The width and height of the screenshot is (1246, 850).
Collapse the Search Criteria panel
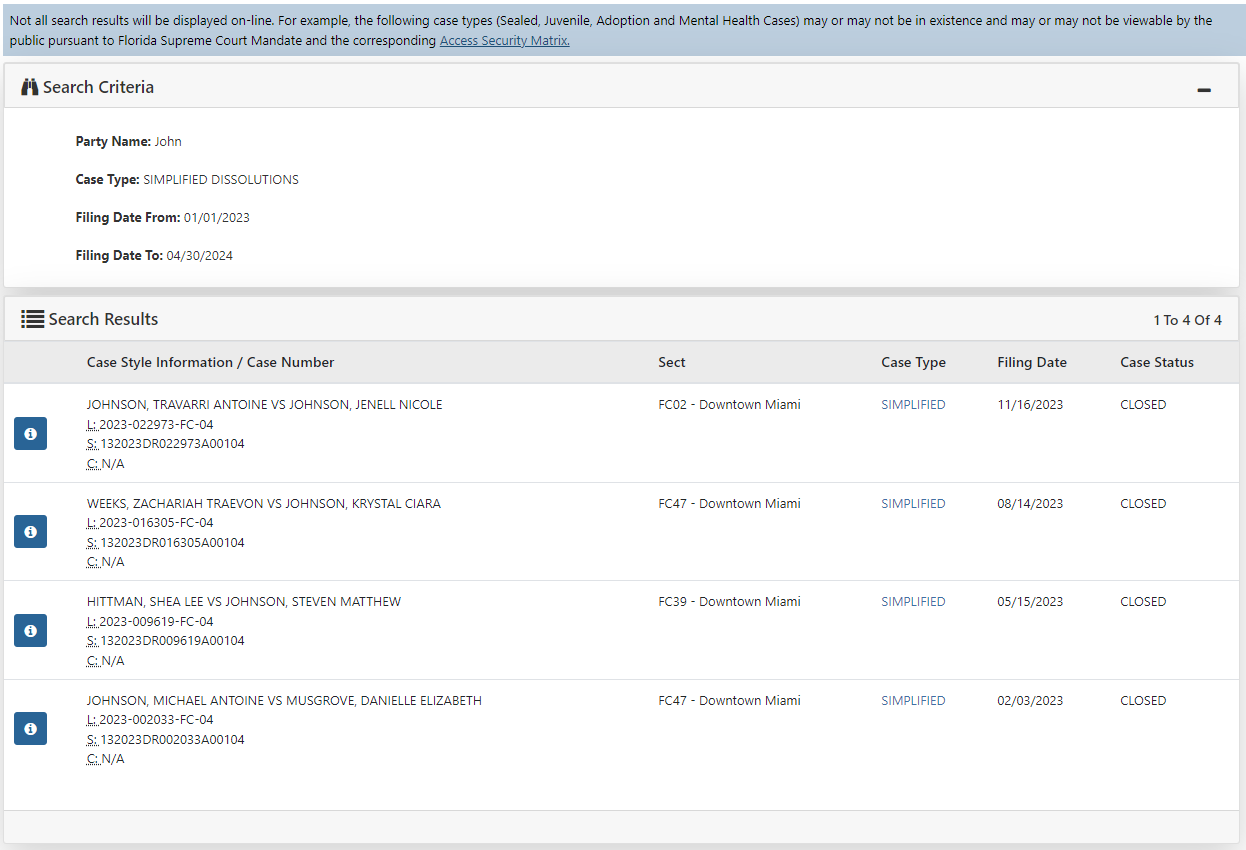[x=1204, y=90]
